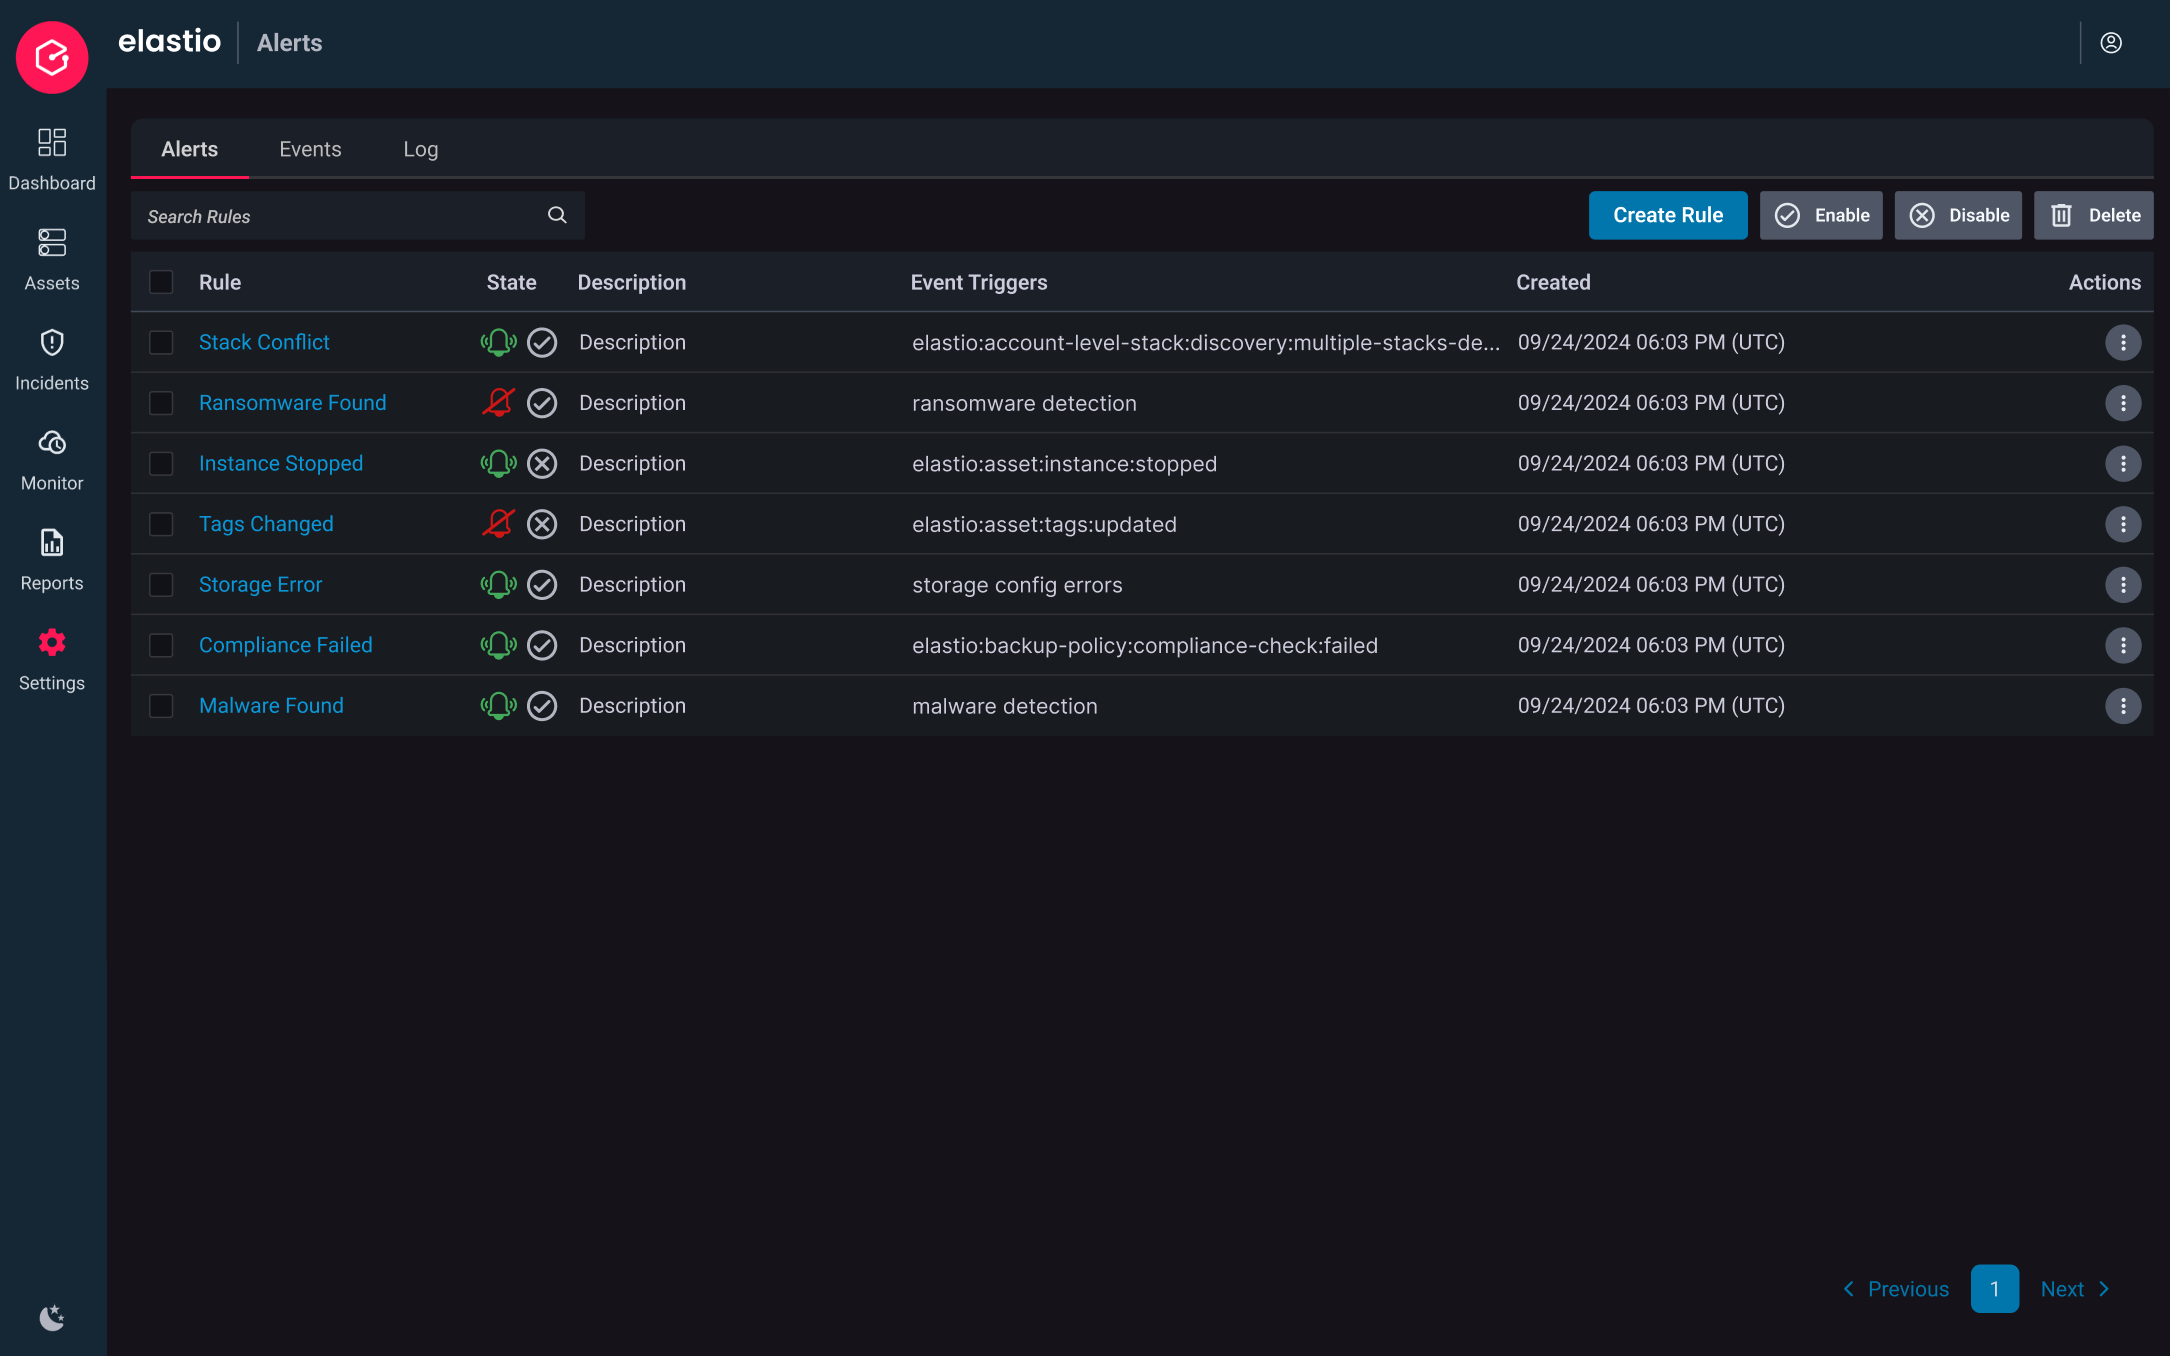Click the Create Rule button

1667,215
